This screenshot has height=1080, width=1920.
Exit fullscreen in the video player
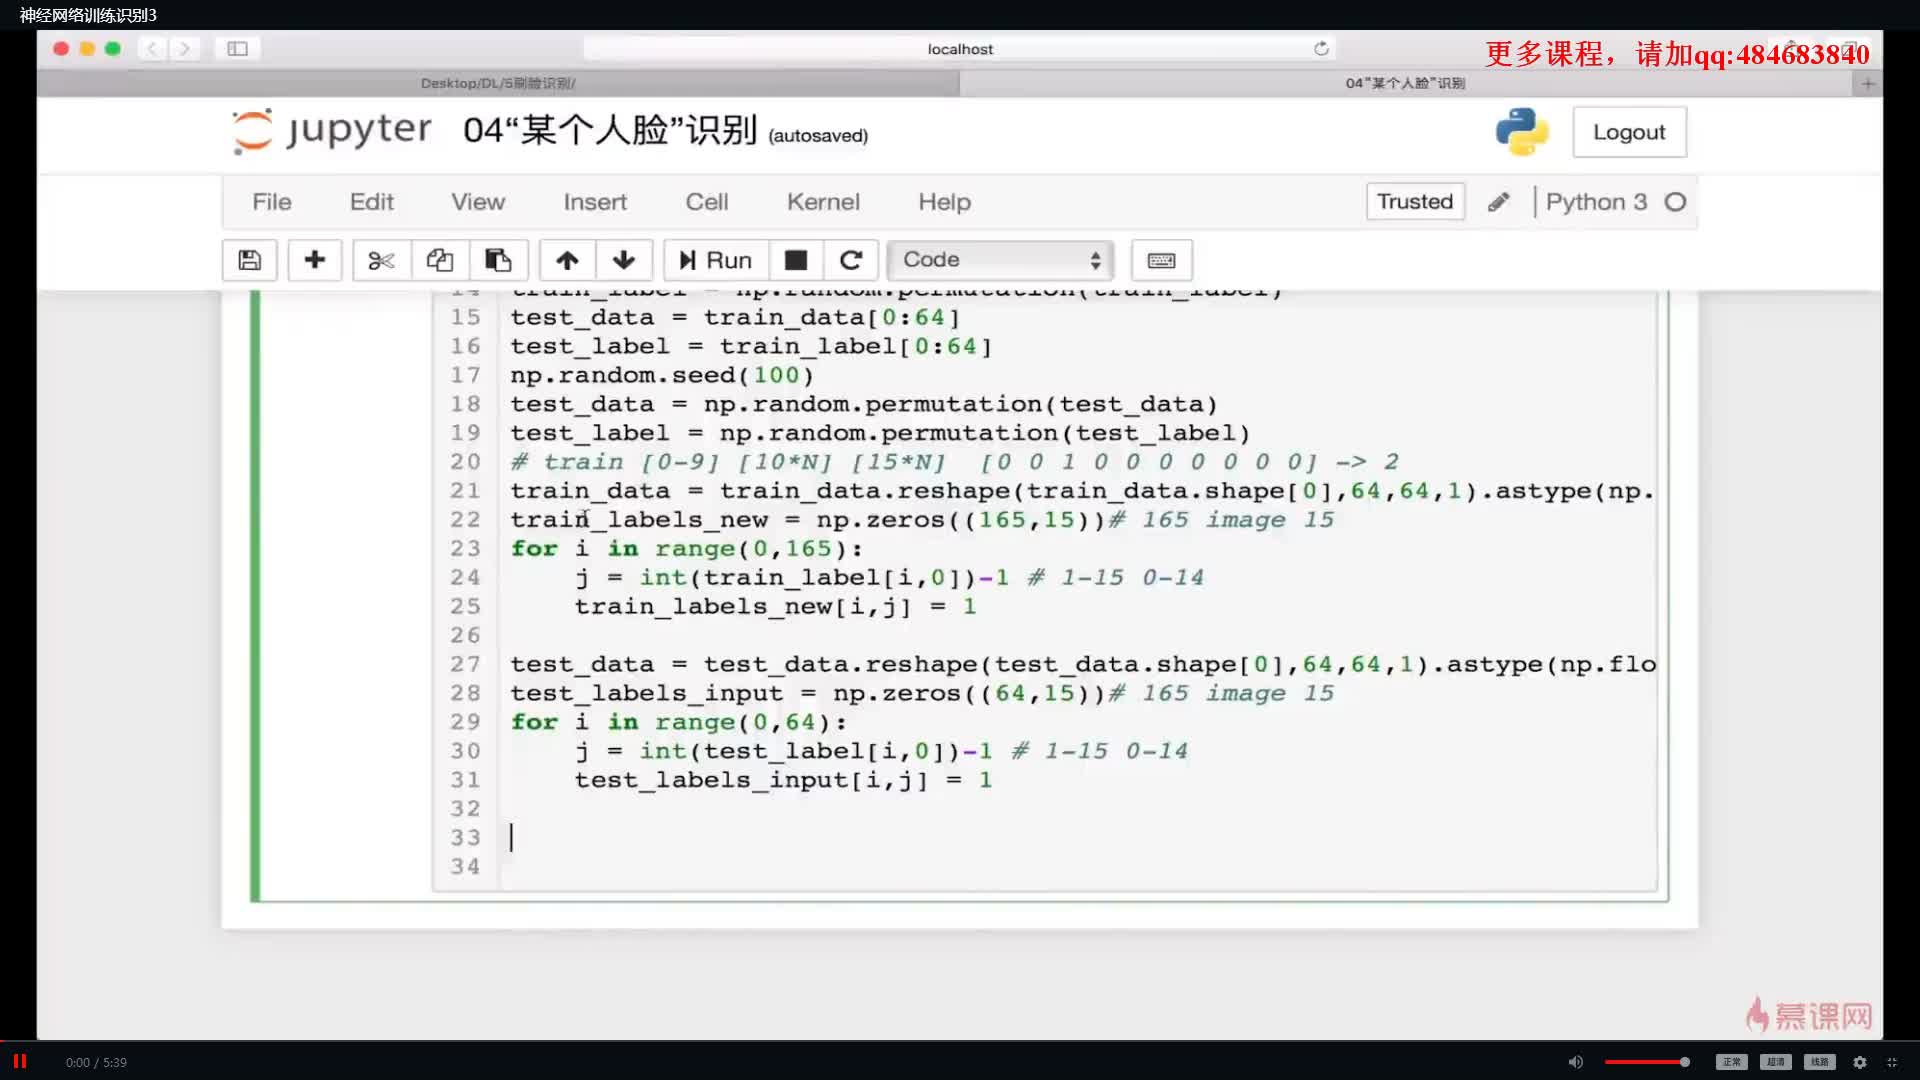click(1892, 1062)
